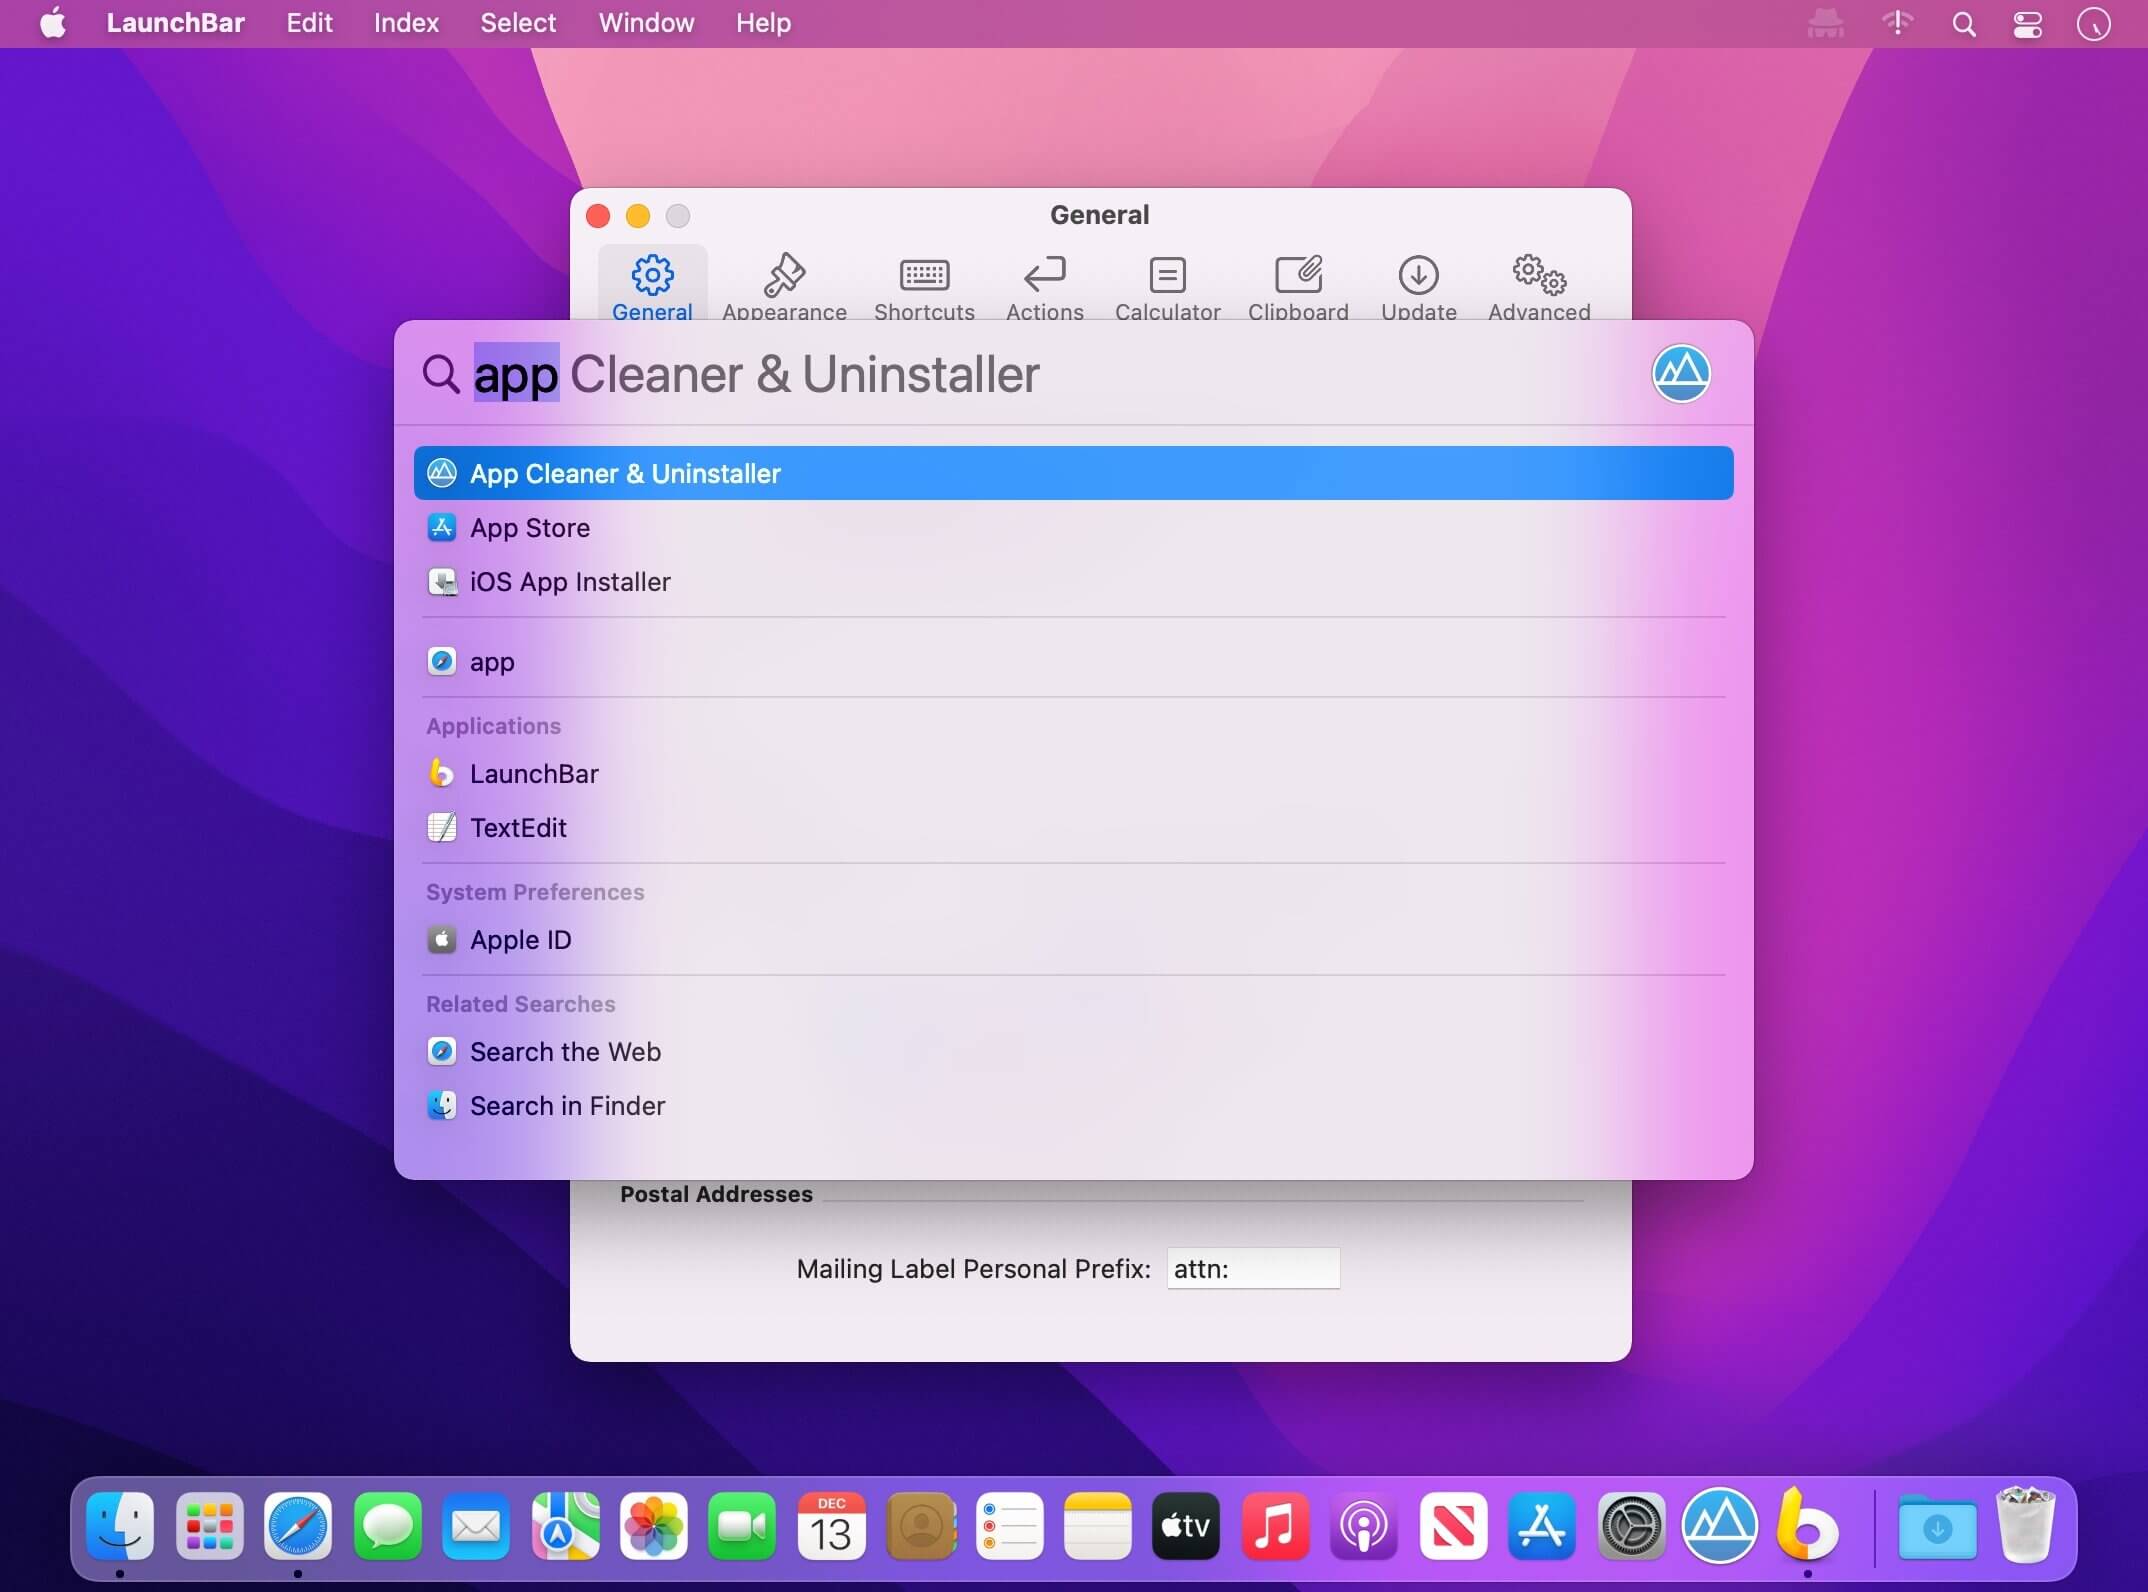Open Contacts from the Dock

tap(921, 1526)
